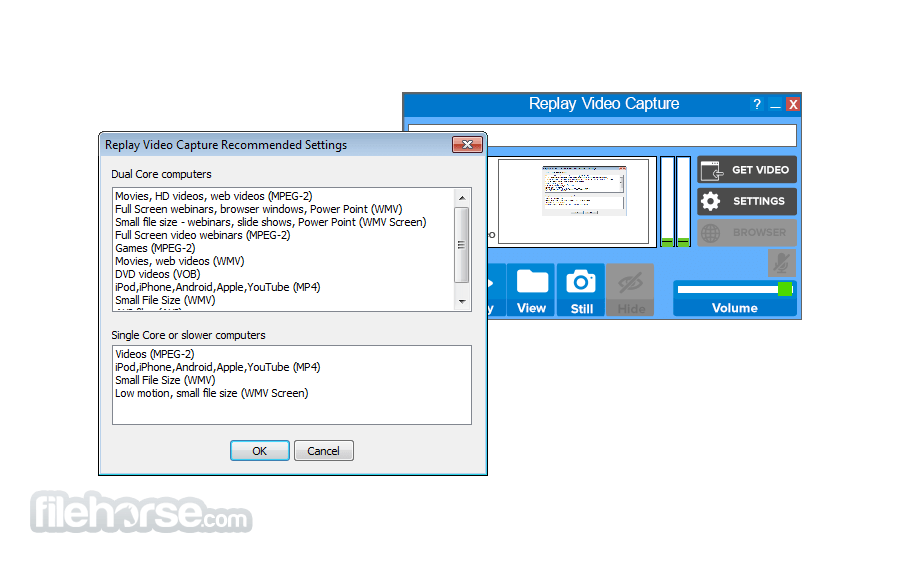Select "Small File Size (WMV)" in Single Core list
This screenshot has width=900, height=563.
[x=165, y=380]
